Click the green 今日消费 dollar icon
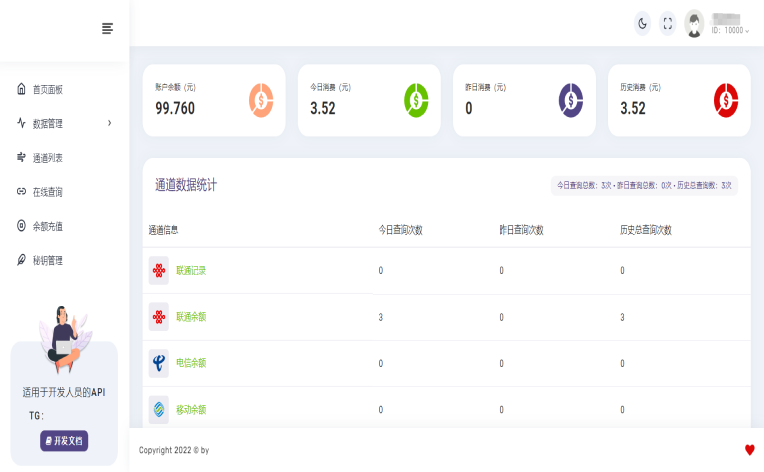764x472 pixels. click(x=416, y=100)
